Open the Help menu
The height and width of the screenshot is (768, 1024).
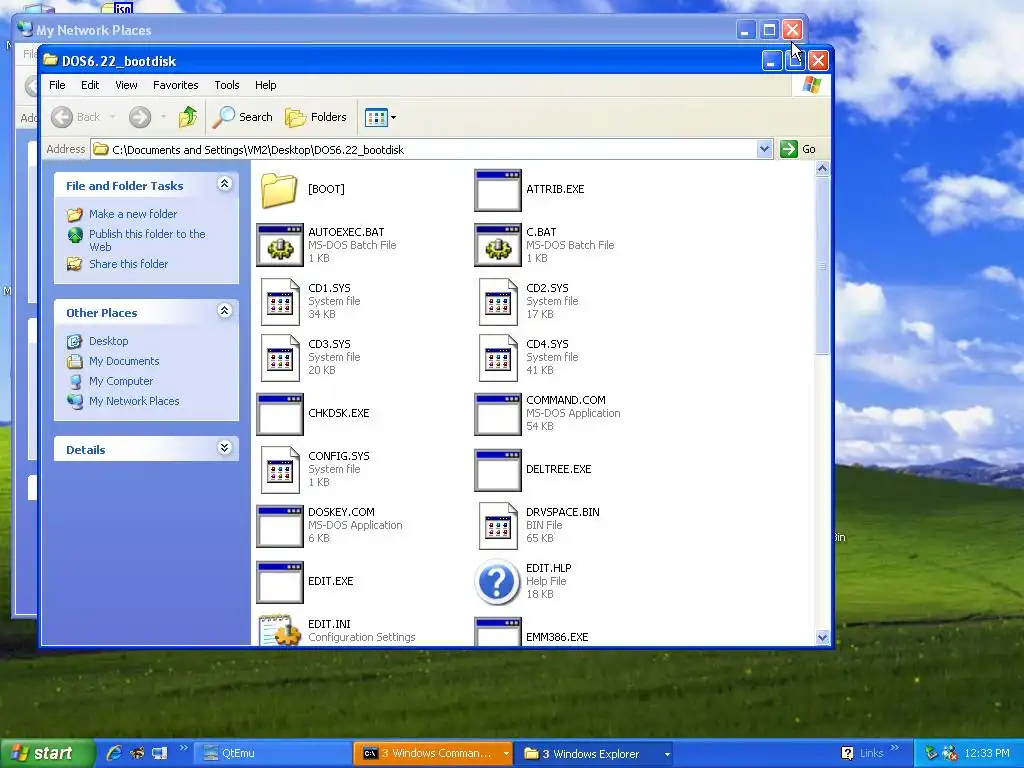265,85
